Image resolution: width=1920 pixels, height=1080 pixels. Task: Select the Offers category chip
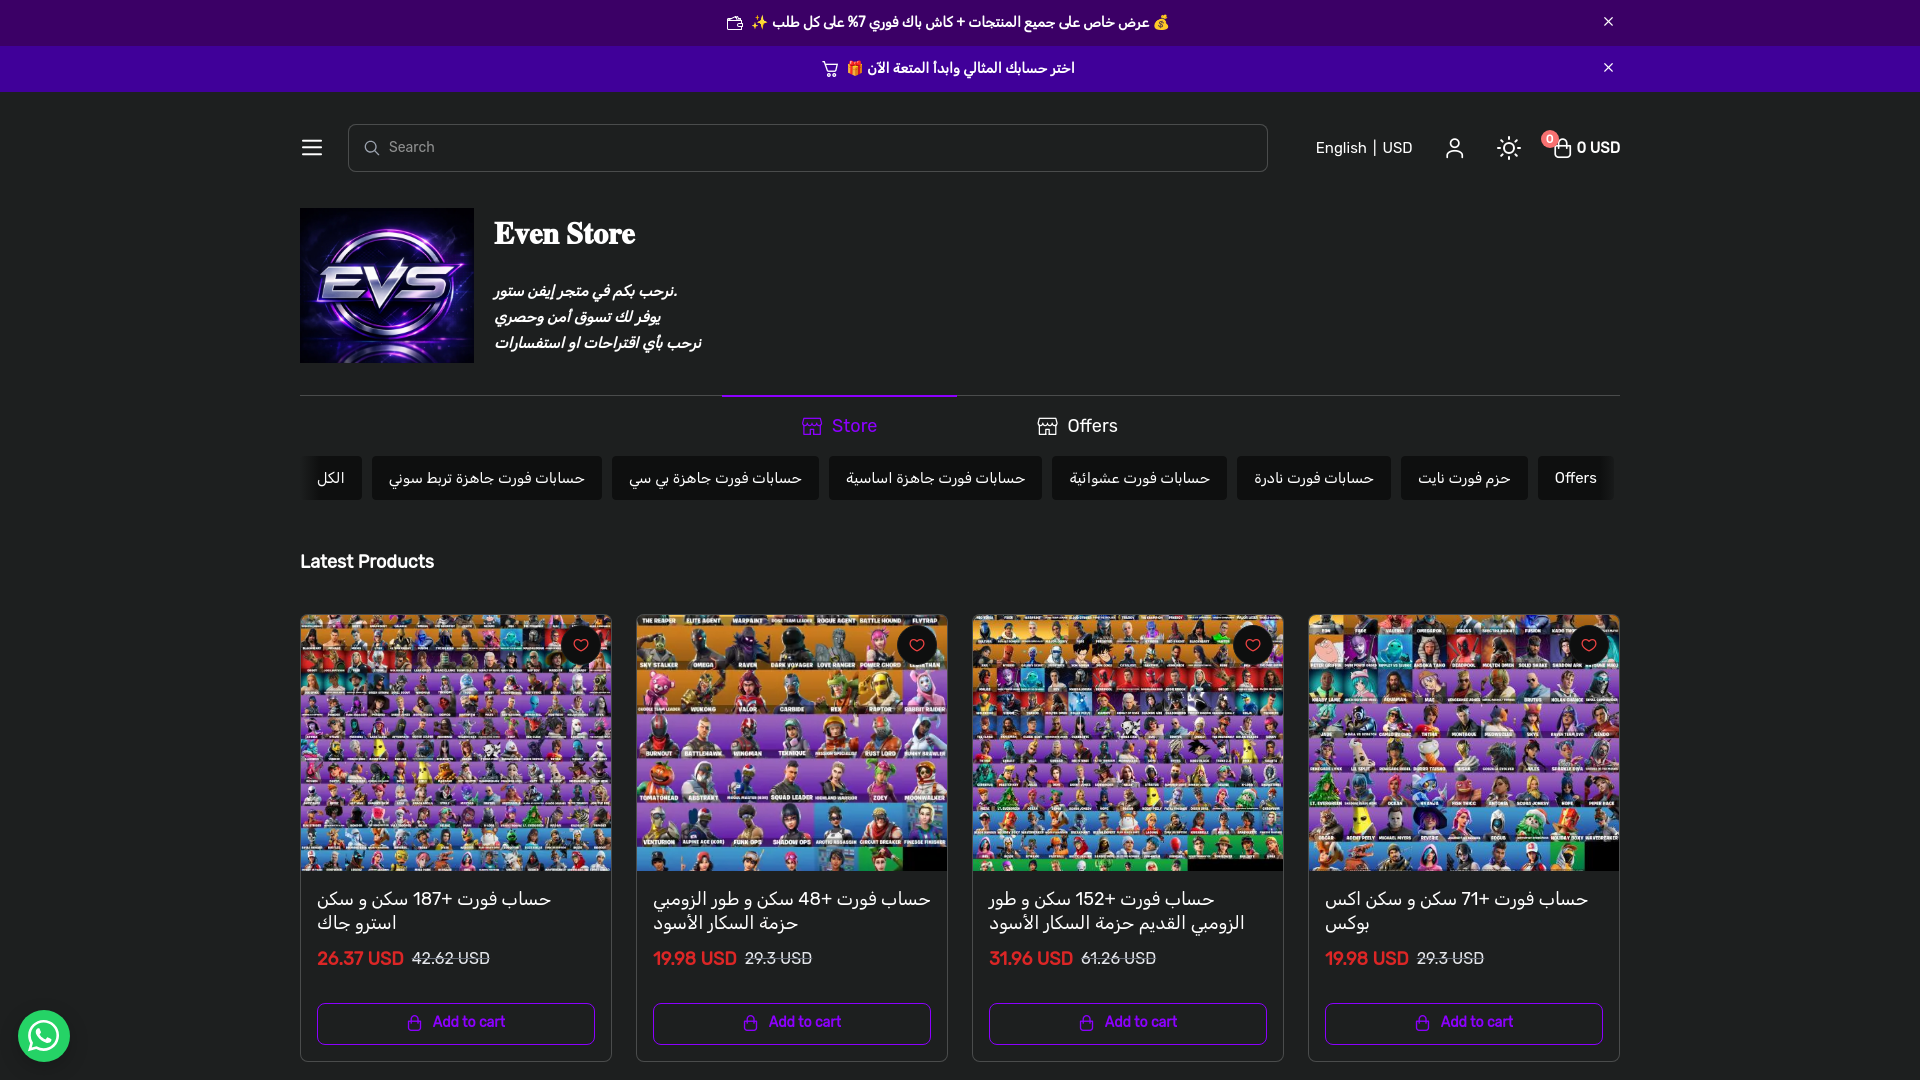[x=1576, y=478]
